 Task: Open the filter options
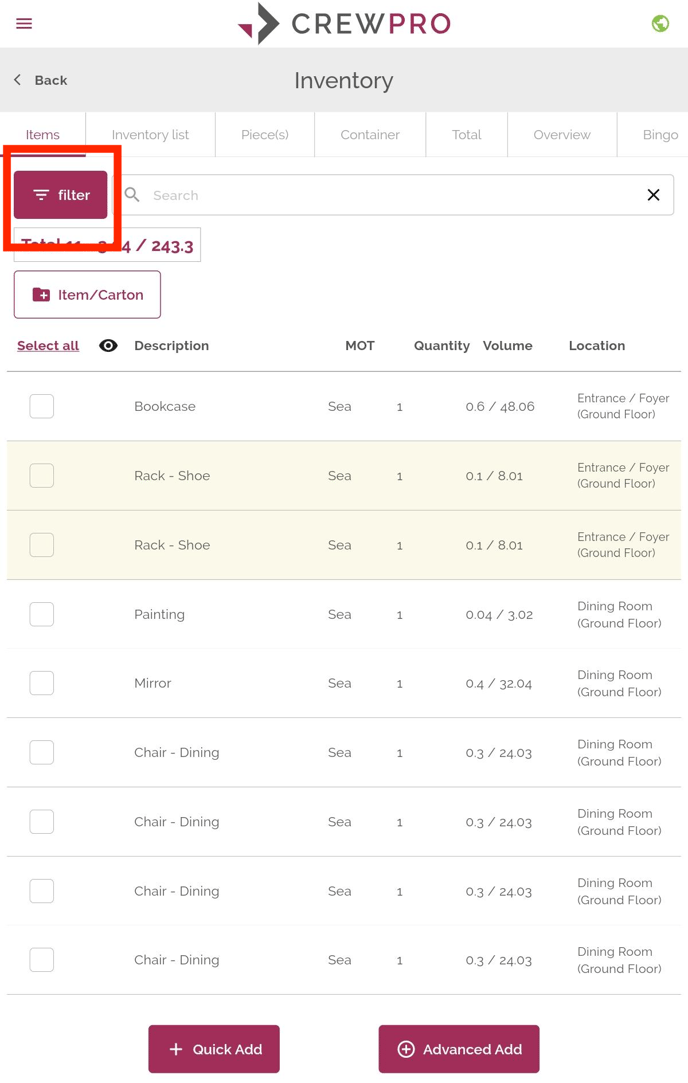(61, 195)
